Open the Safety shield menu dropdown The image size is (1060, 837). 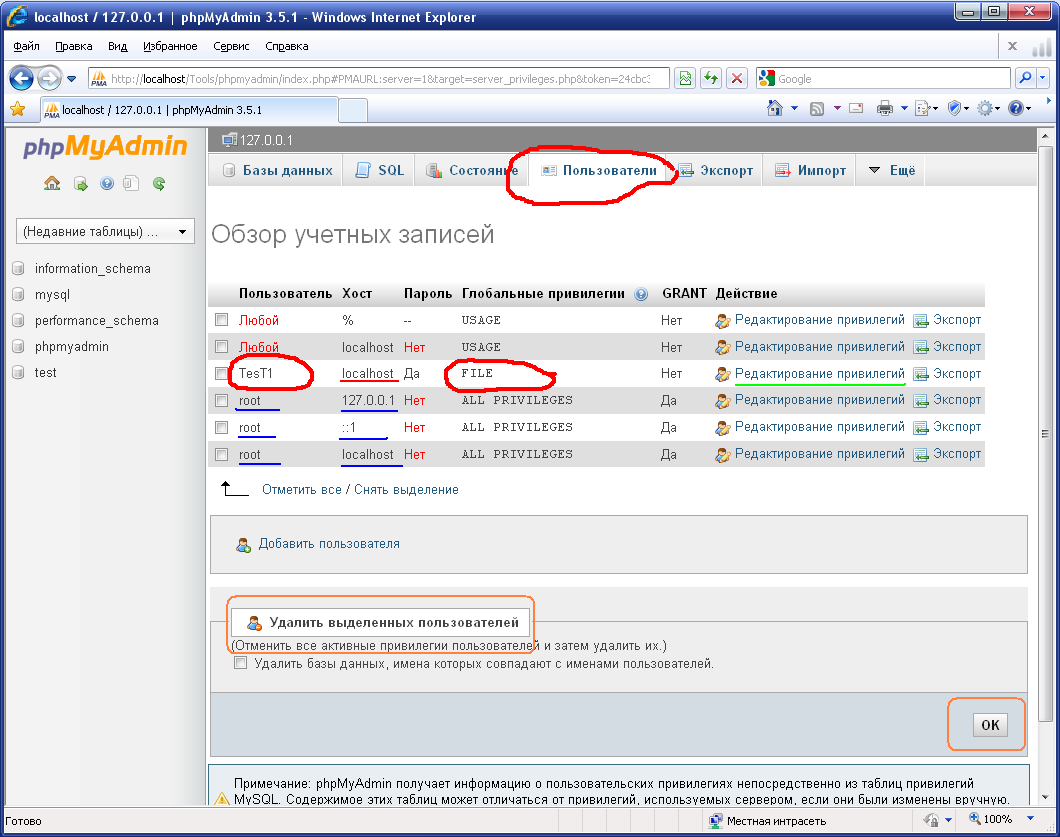pos(967,108)
